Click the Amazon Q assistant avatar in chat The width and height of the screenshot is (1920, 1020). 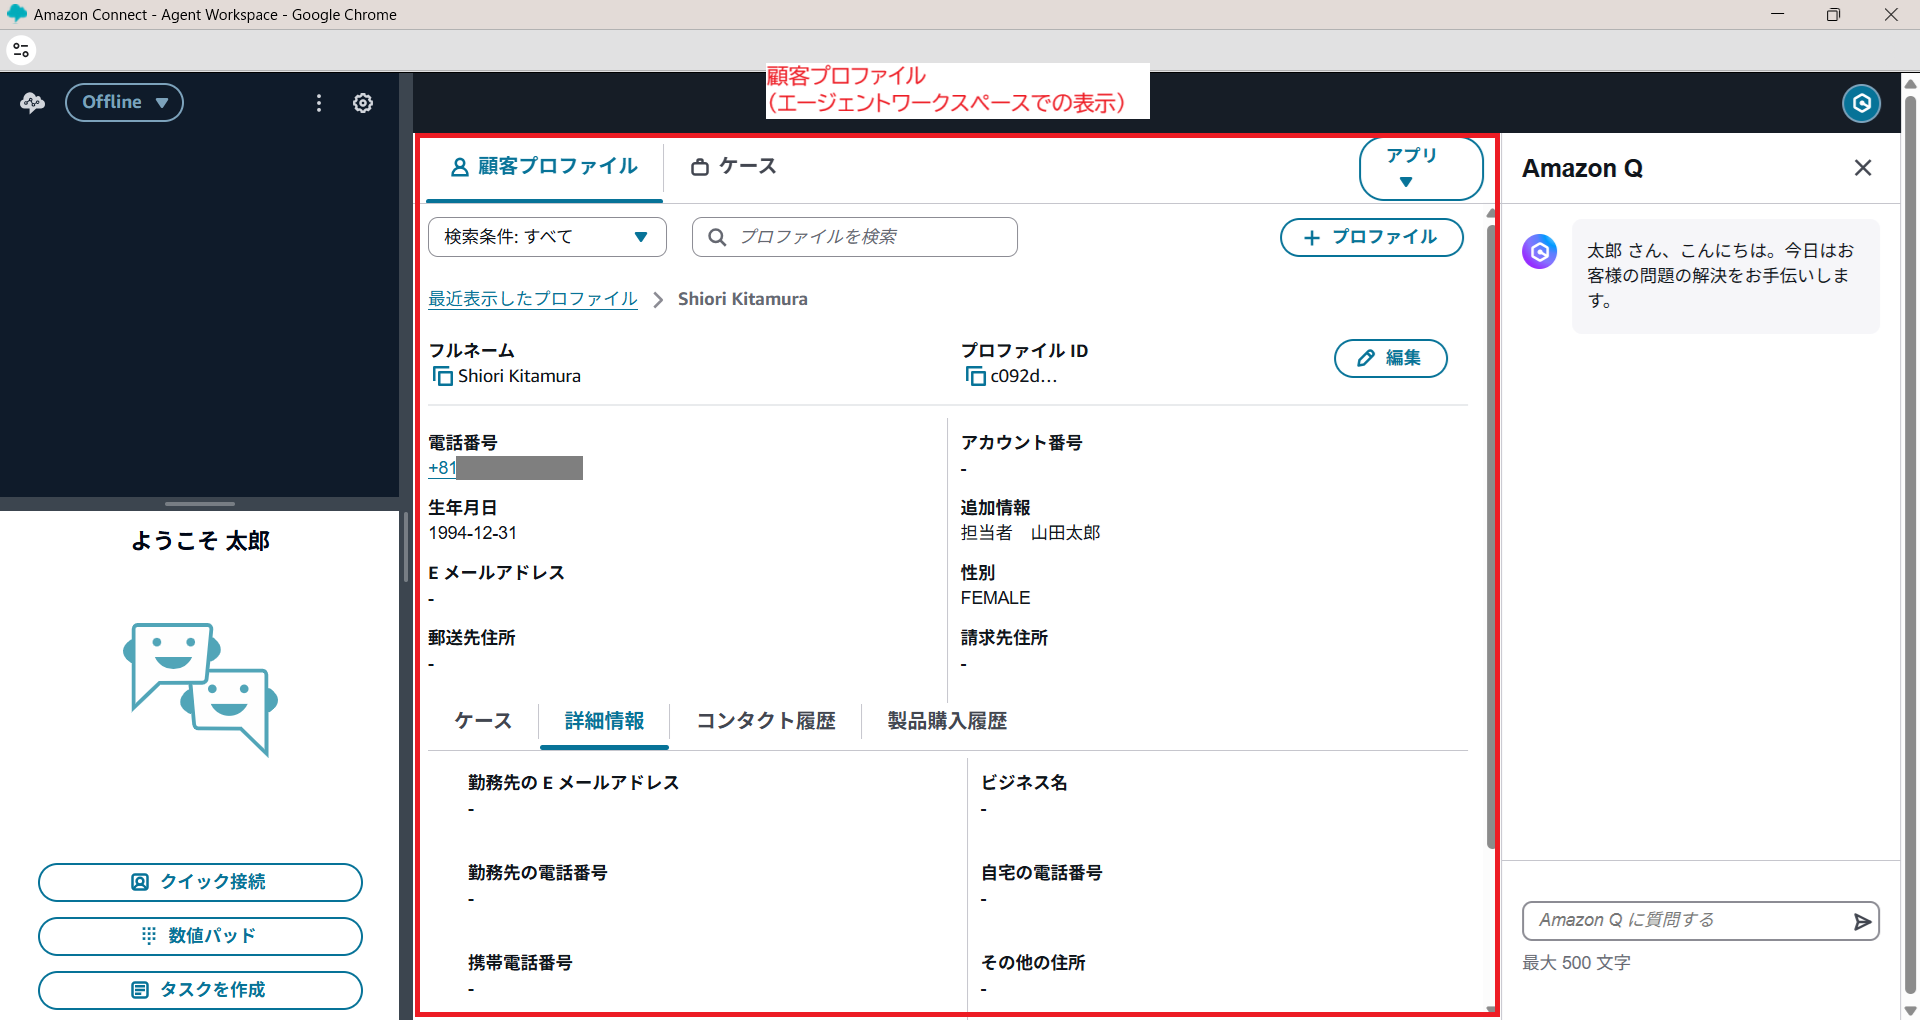tap(1539, 251)
